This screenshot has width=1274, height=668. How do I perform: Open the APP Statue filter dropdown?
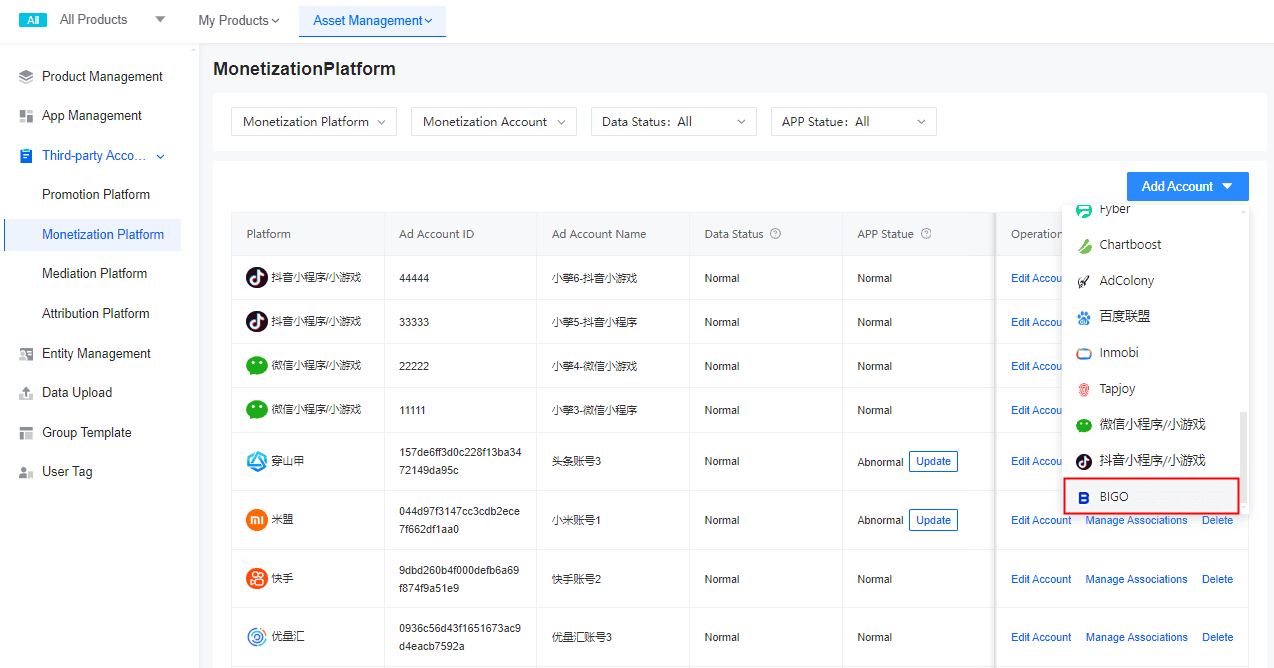pyautogui.click(x=853, y=122)
